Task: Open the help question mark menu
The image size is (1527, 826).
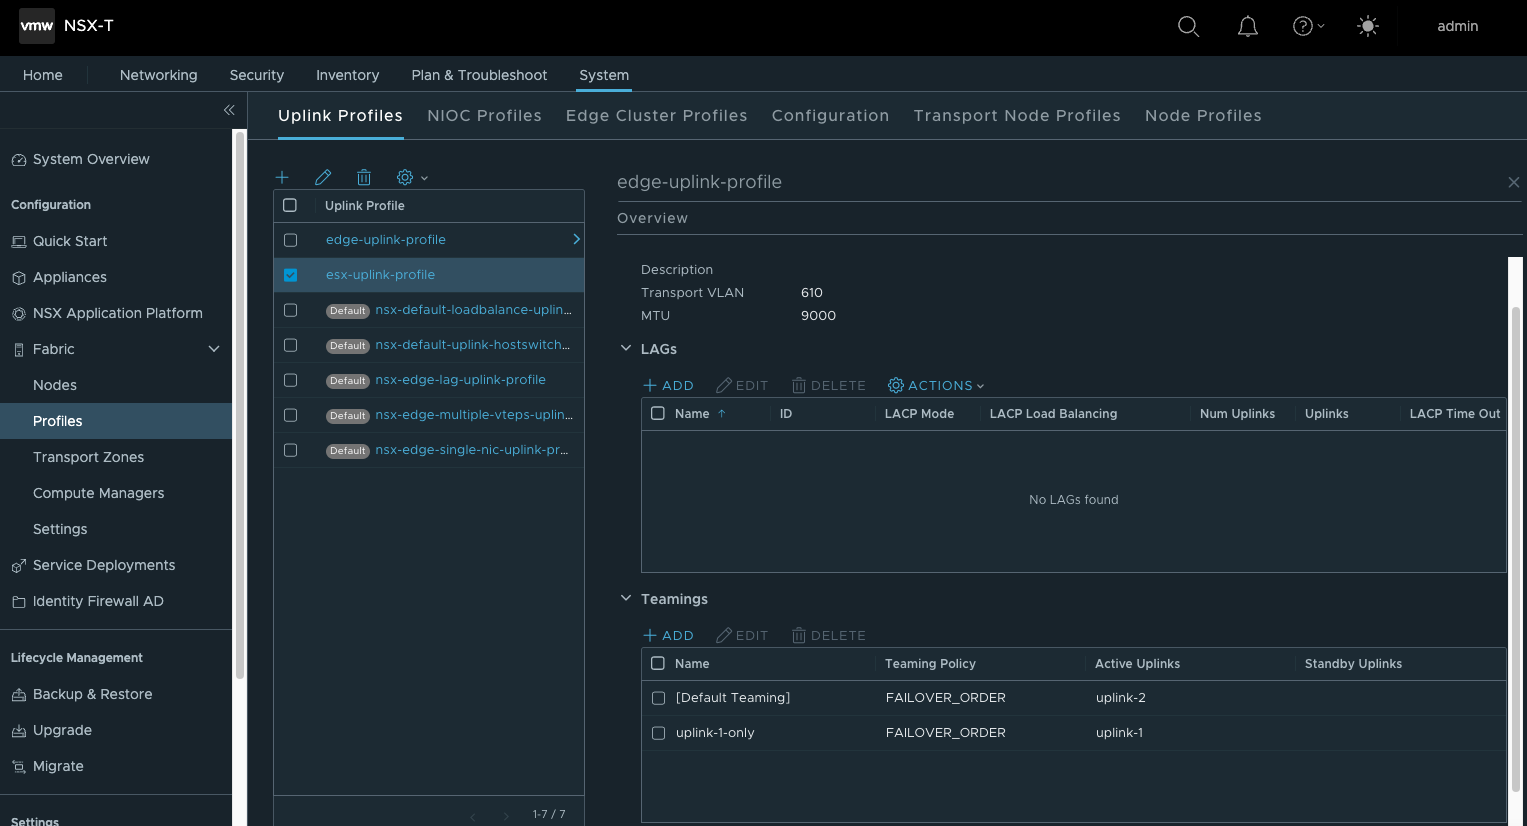Action: pos(1308,27)
